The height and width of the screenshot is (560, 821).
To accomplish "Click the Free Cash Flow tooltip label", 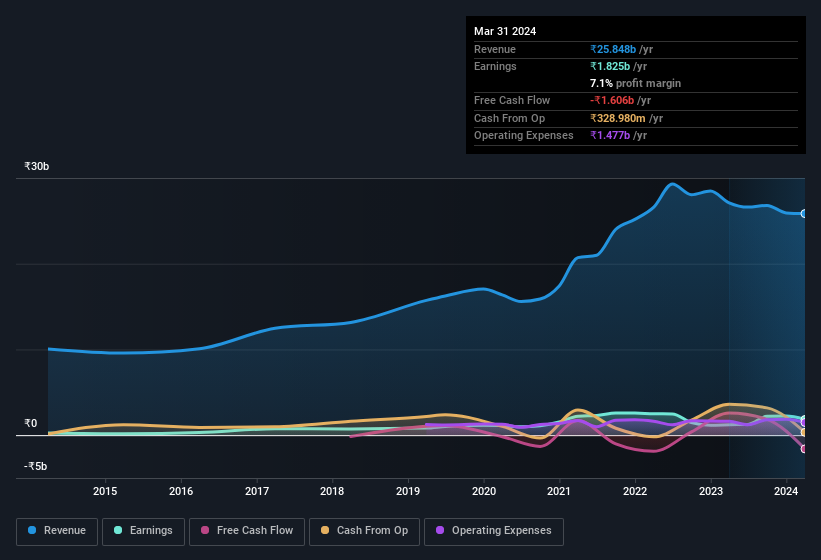I will 512,100.
